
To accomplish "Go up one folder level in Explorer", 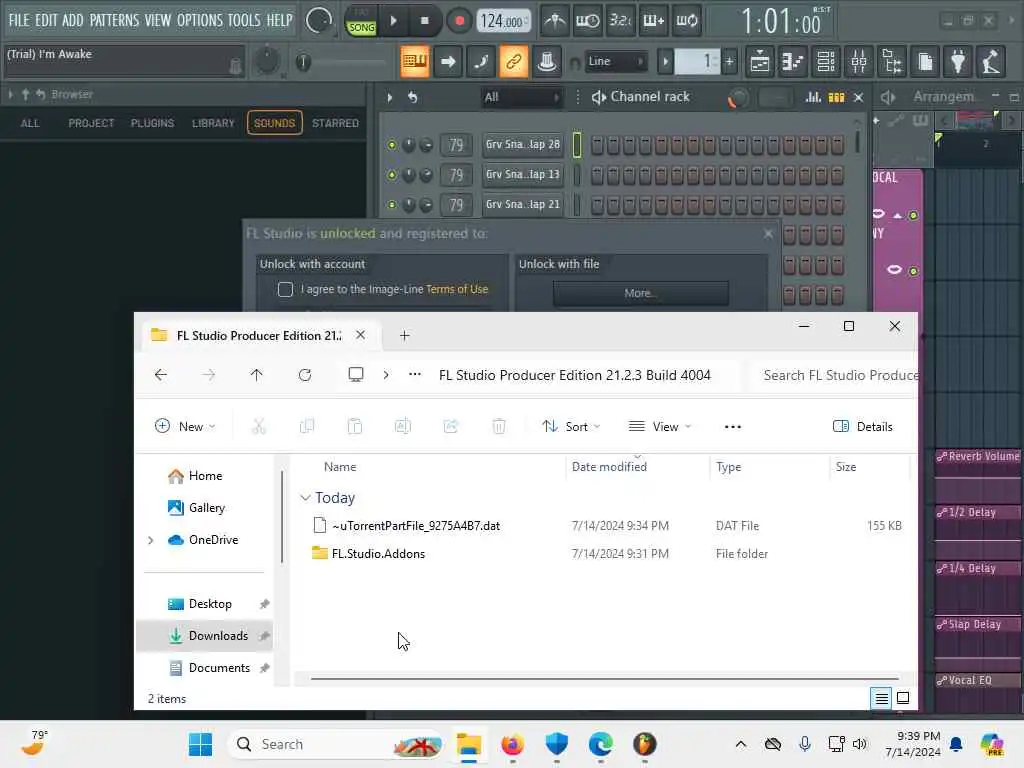I will click(x=256, y=375).
